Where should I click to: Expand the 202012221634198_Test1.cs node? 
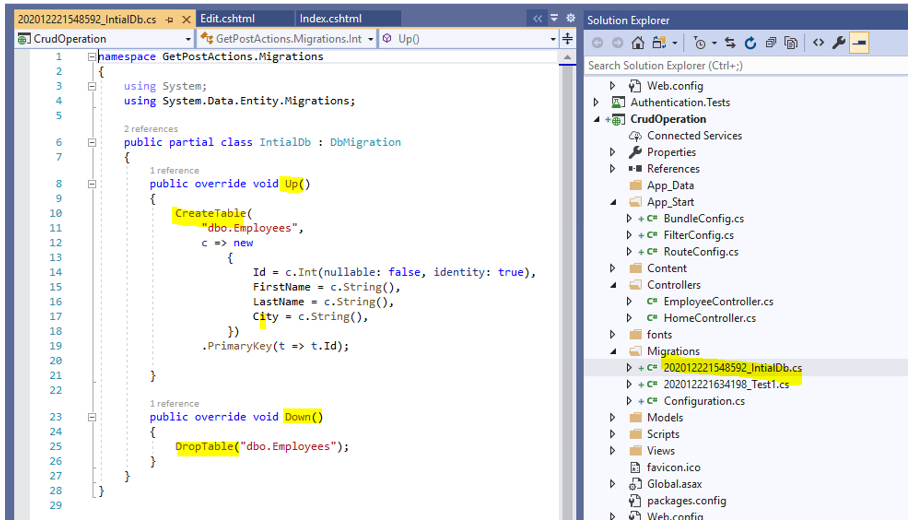629,385
